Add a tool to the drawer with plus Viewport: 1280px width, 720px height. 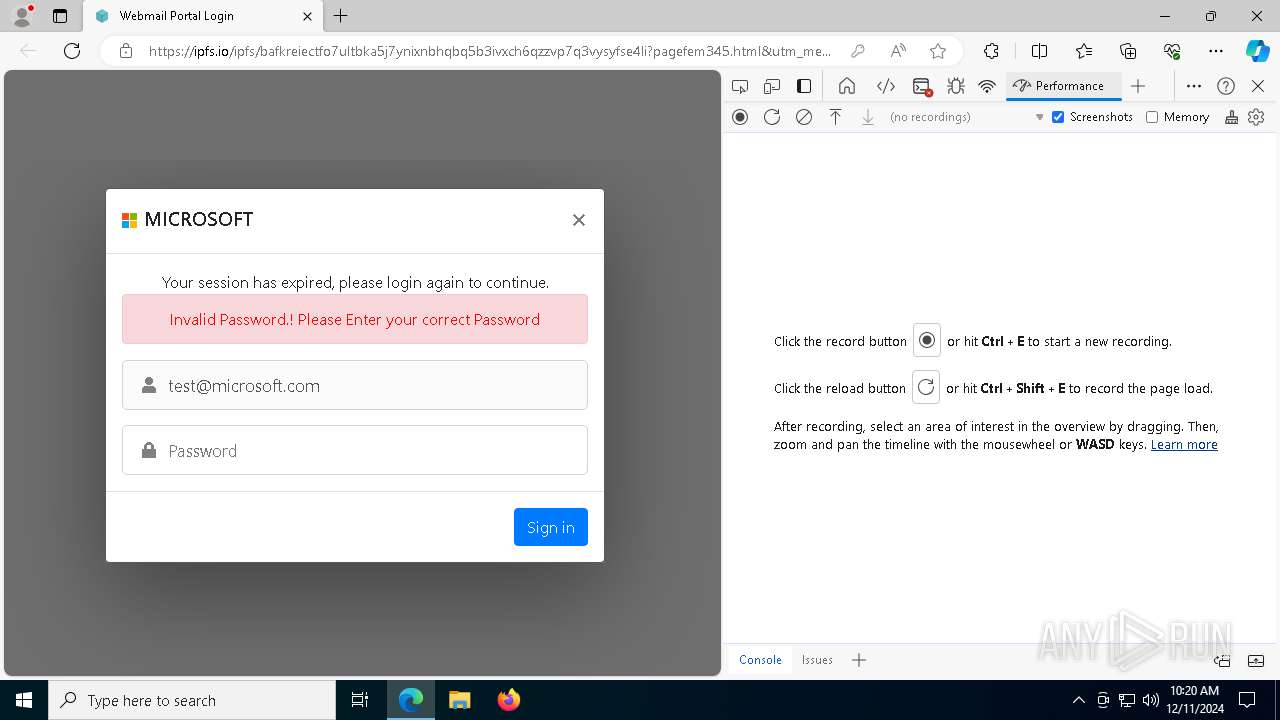pyautogui.click(x=859, y=660)
